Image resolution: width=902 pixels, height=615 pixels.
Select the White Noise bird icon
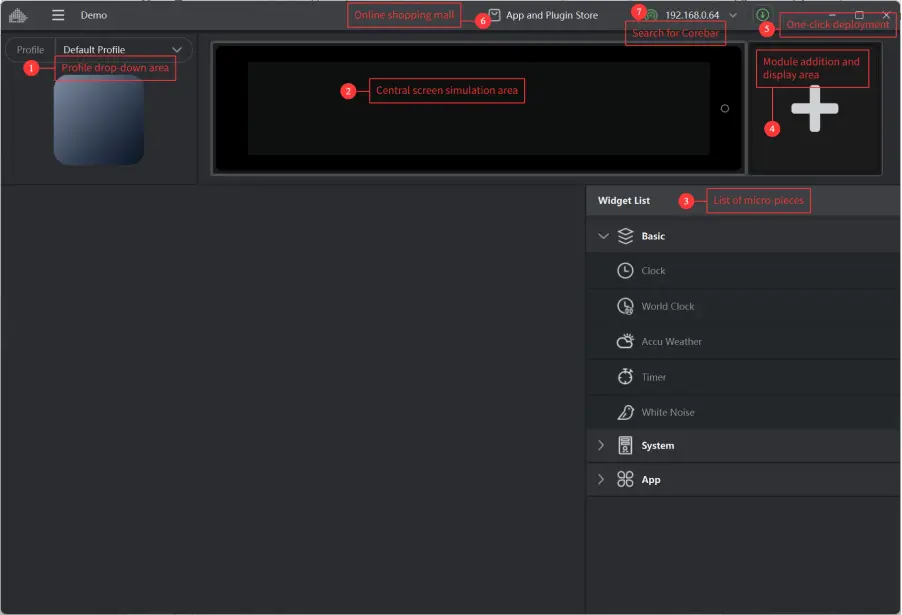click(625, 412)
